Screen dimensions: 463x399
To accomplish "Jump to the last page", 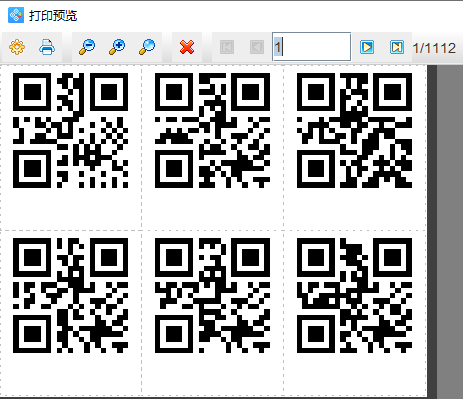I will click(397, 47).
